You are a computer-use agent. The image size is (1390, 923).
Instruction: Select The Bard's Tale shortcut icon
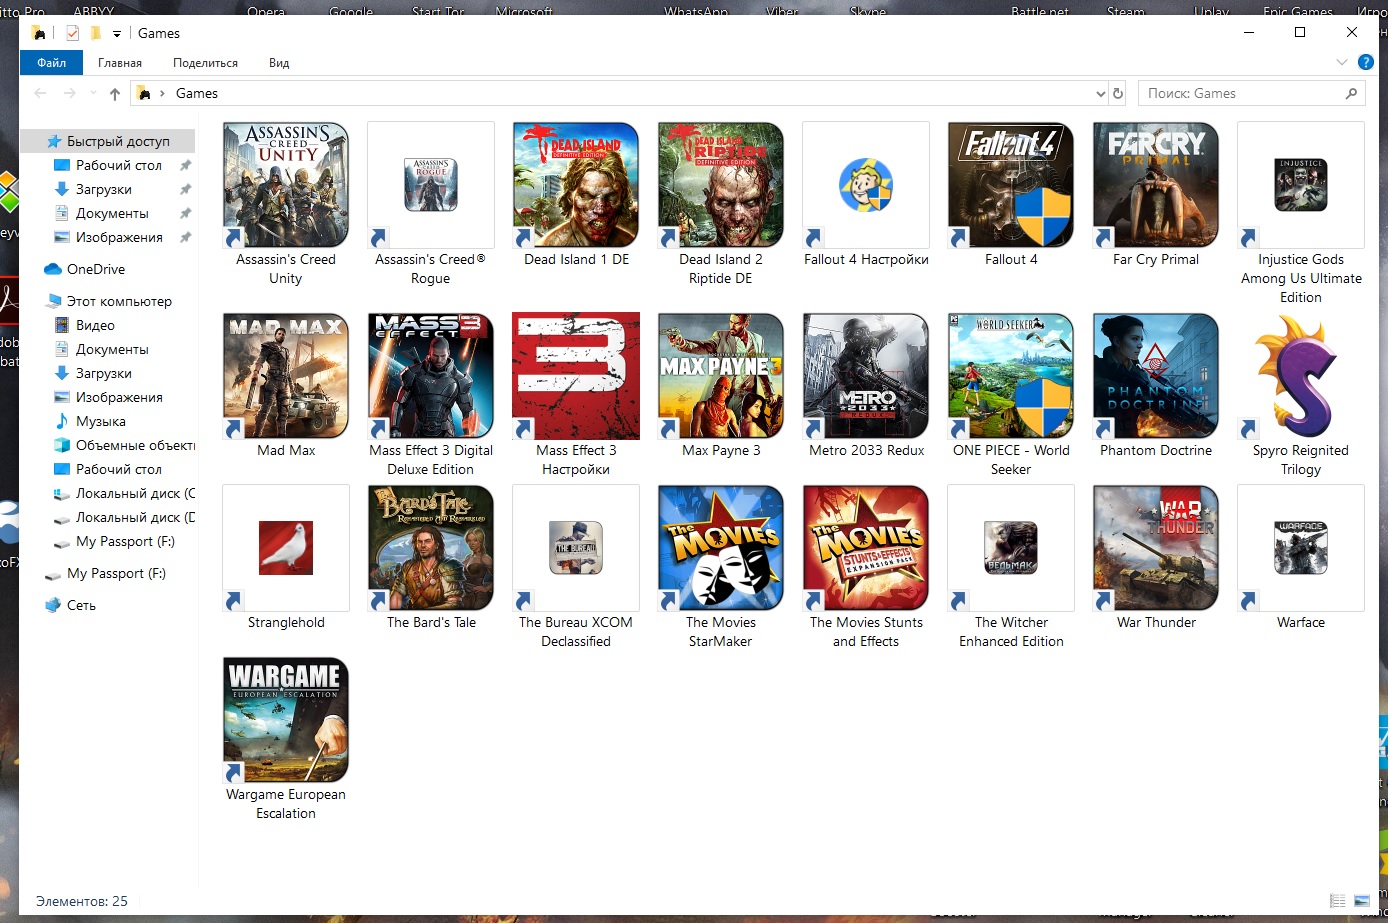(x=431, y=548)
